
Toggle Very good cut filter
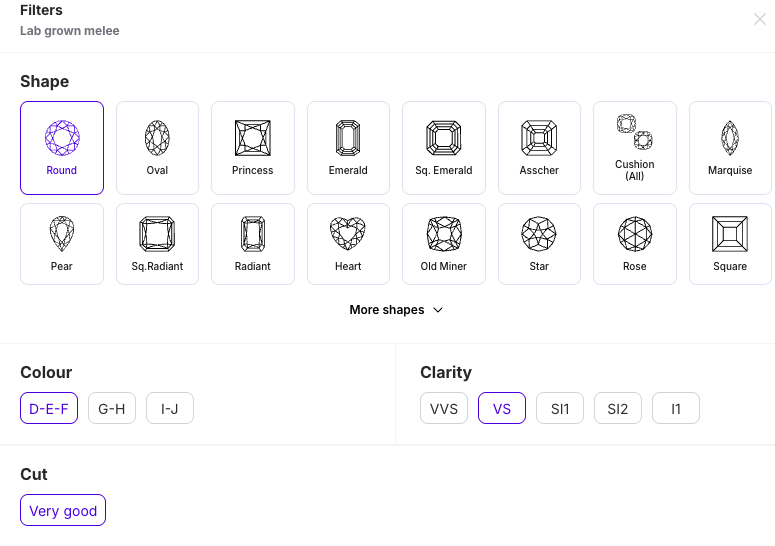pos(63,510)
